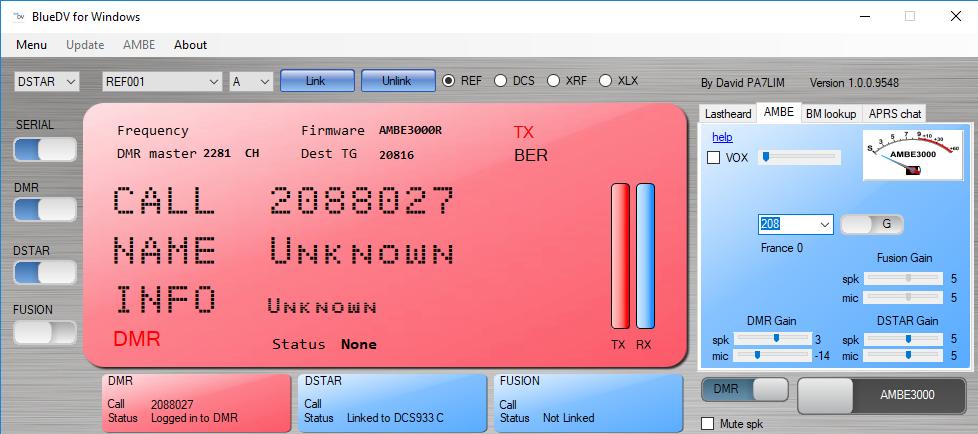Image resolution: width=978 pixels, height=434 pixels.
Task: Click the BlueDV app icon in title bar
Action: tap(18, 16)
